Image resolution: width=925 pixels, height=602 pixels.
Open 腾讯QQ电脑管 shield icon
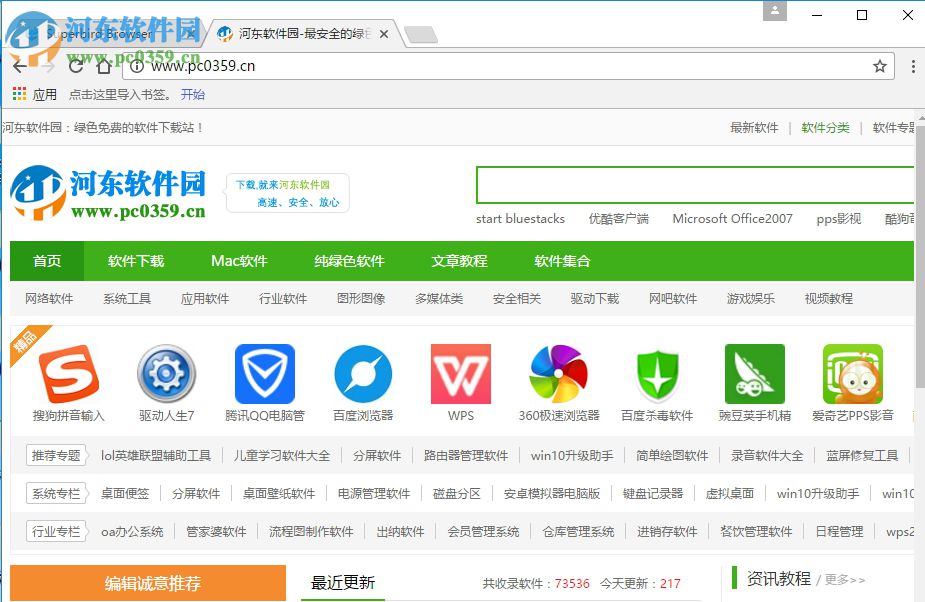coord(264,374)
